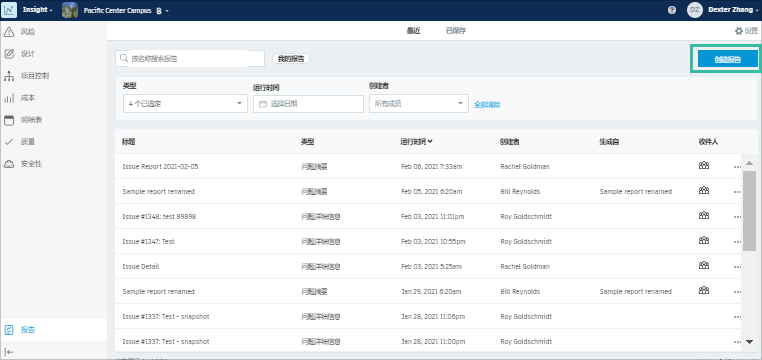This screenshot has width=762, height=360.
Task: Open the 安全性 helmet icon
Action: pyautogui.click(x=9, y=164)
